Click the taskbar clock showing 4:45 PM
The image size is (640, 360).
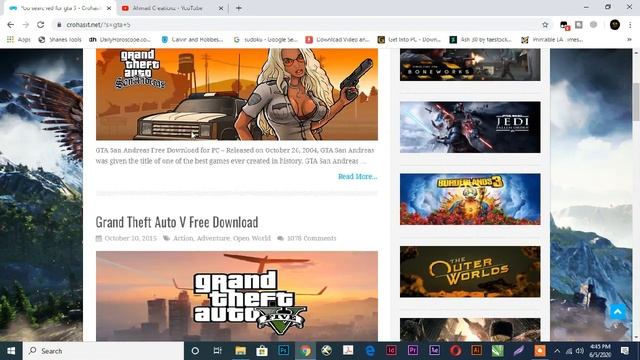click(x=600, y=351)
